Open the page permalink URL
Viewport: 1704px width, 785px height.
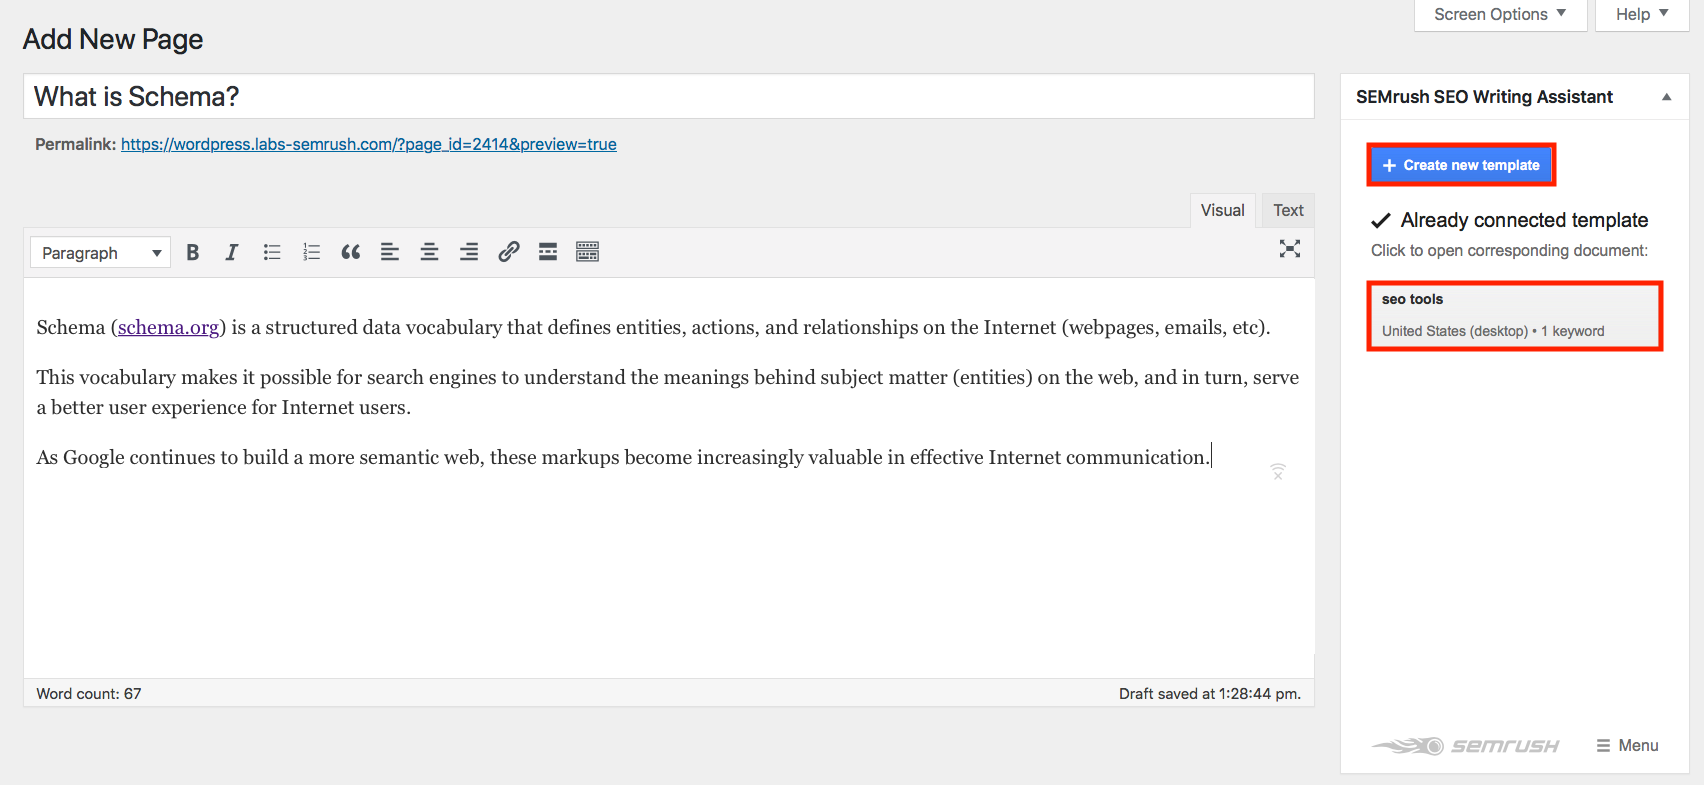point(369,144)
